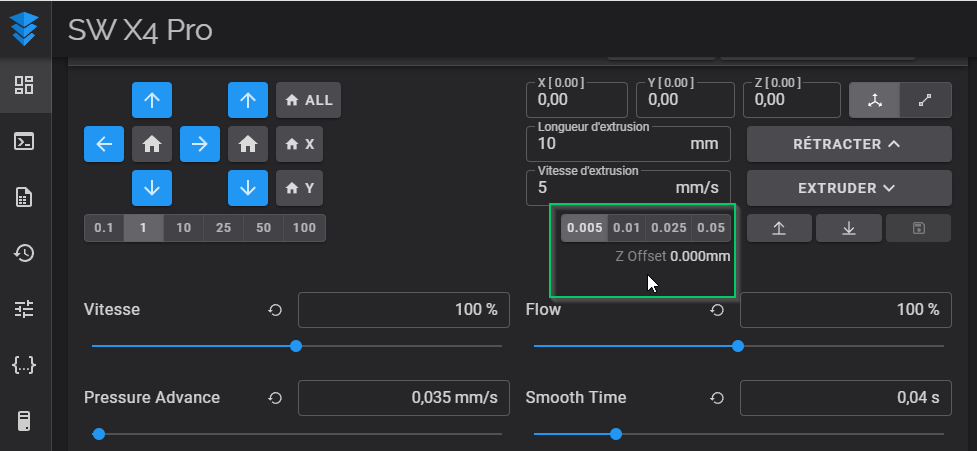Switch to absolute positioning mode

(875, 100)
